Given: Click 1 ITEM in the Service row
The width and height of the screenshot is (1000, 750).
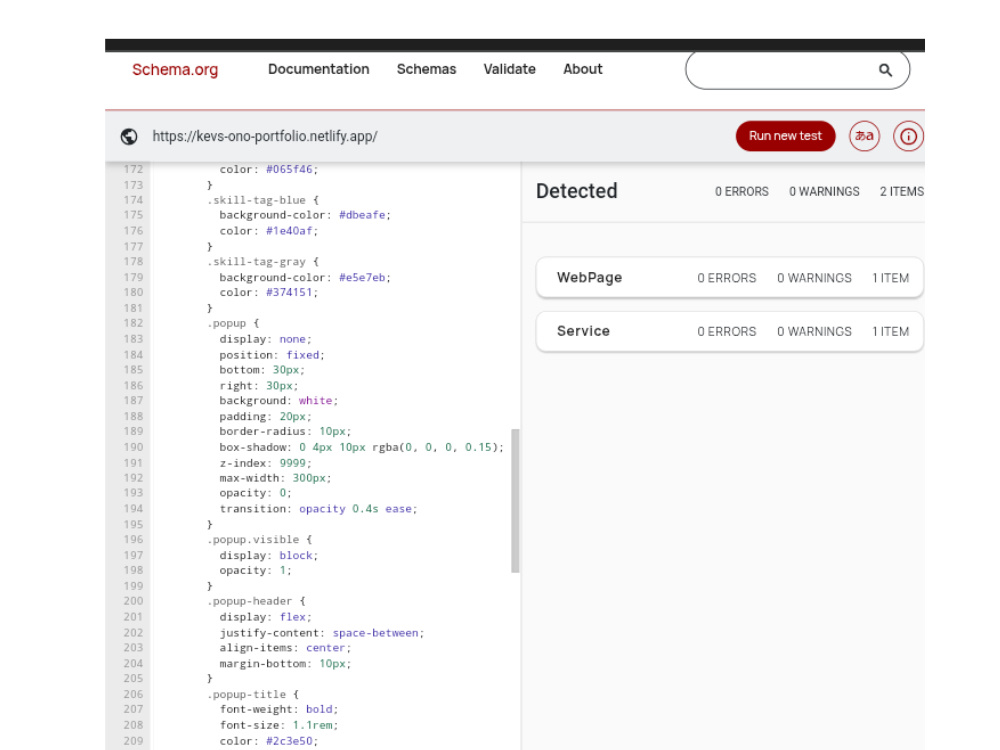Looking at the screenshot, I should [x=890, y=332].
